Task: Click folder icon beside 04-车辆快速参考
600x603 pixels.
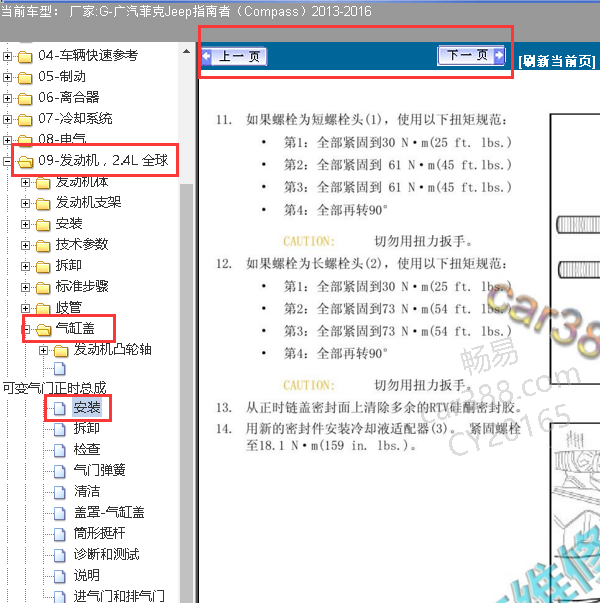Action: pos(25,57)
